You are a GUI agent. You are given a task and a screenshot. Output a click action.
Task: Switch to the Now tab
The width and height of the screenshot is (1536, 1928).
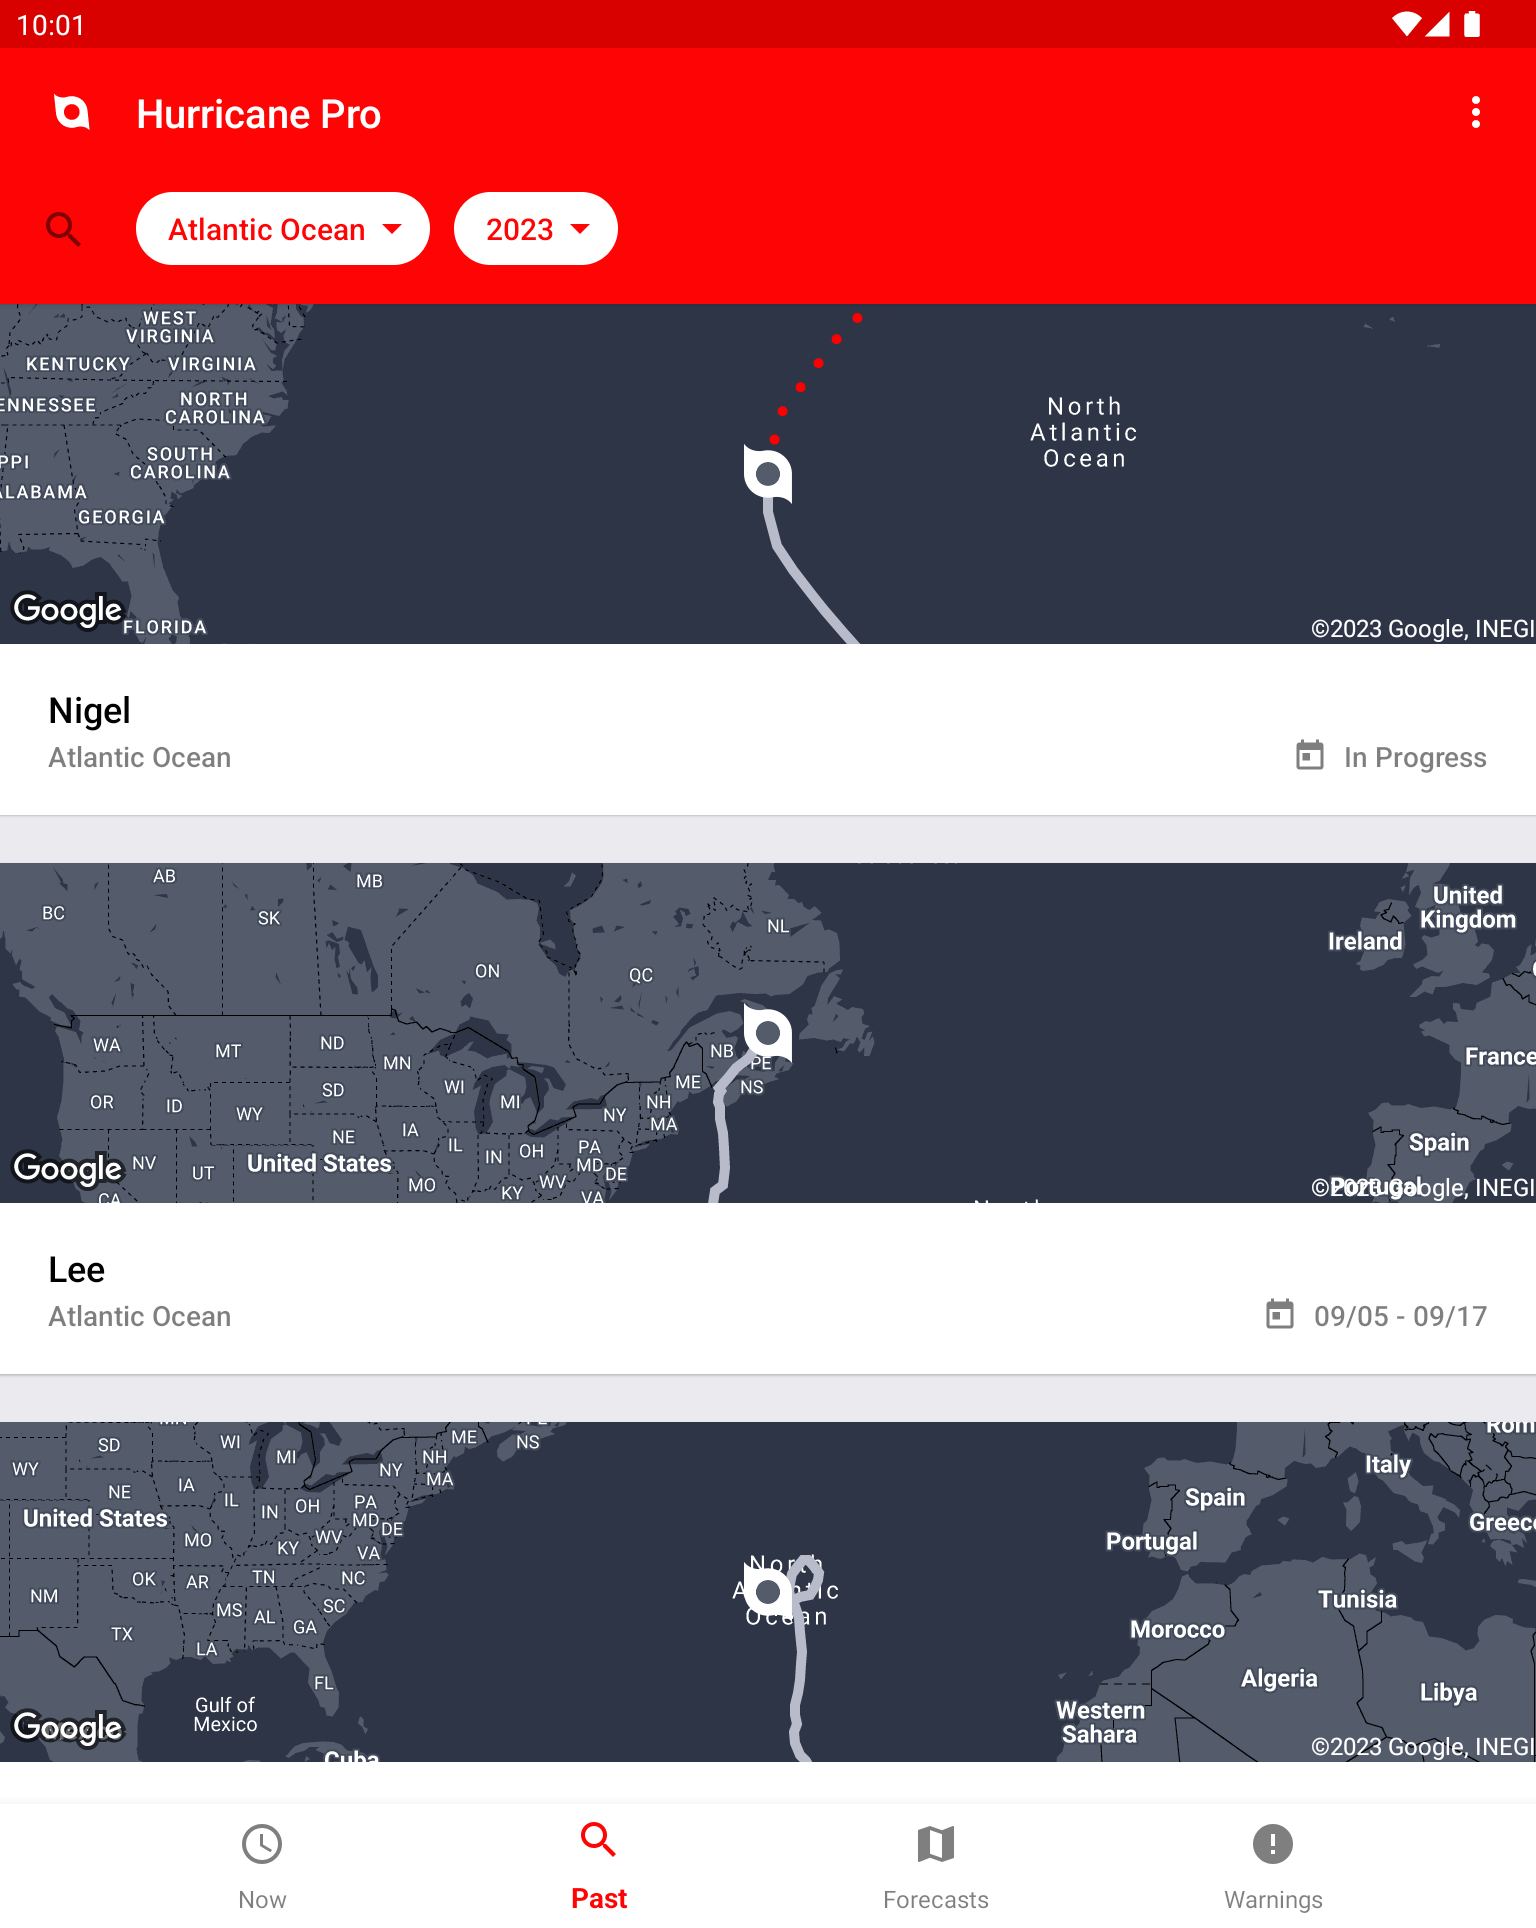262,1866
